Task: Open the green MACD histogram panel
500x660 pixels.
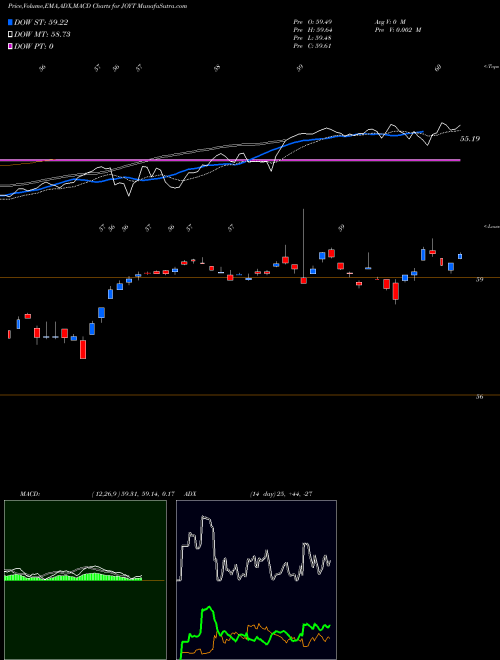Action: (x=85, y=580)
